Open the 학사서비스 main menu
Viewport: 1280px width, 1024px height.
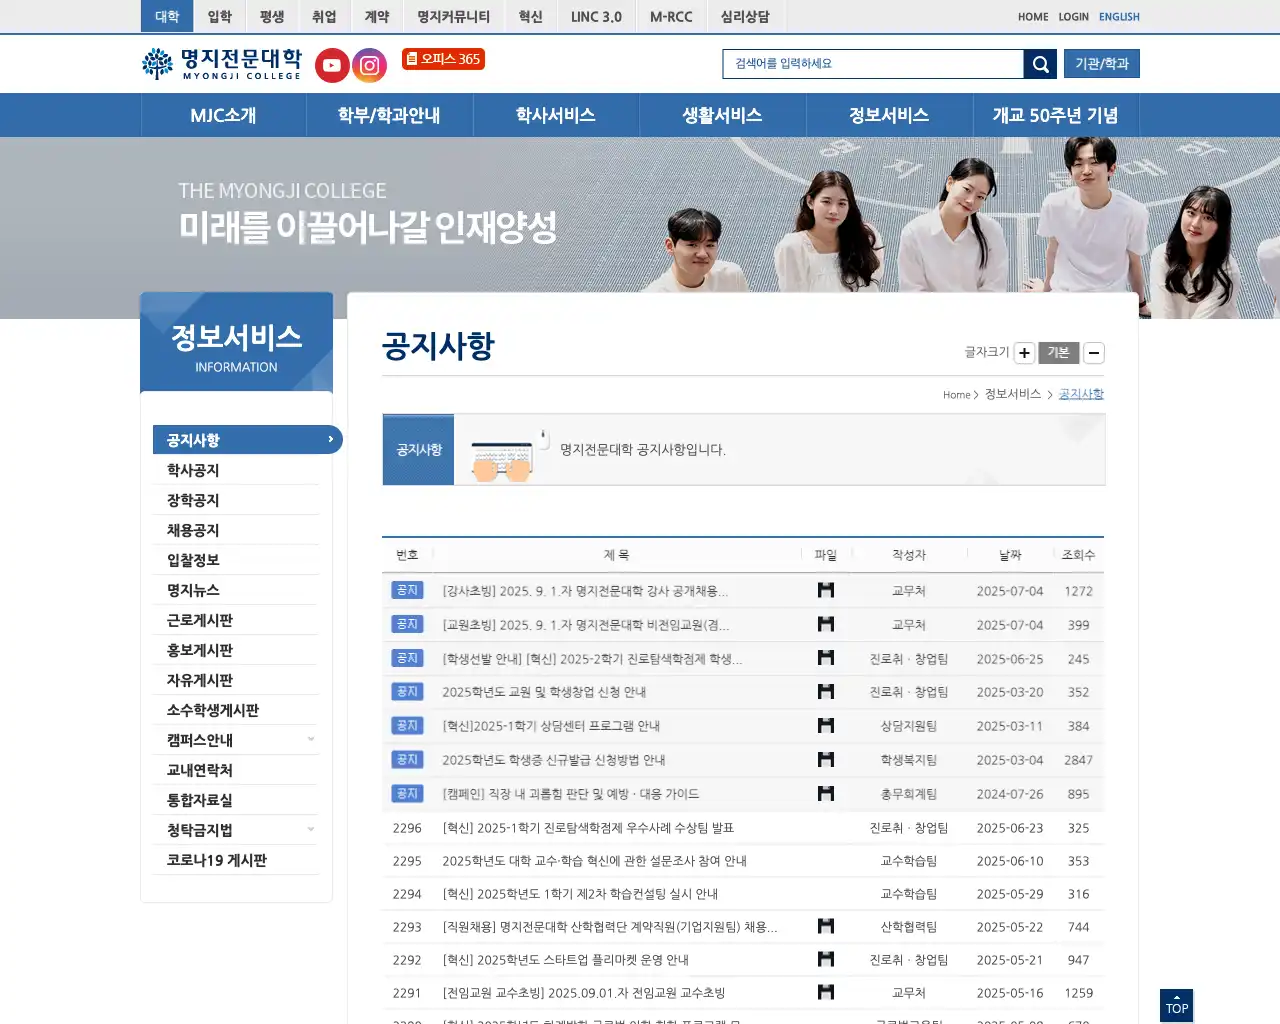556,115
